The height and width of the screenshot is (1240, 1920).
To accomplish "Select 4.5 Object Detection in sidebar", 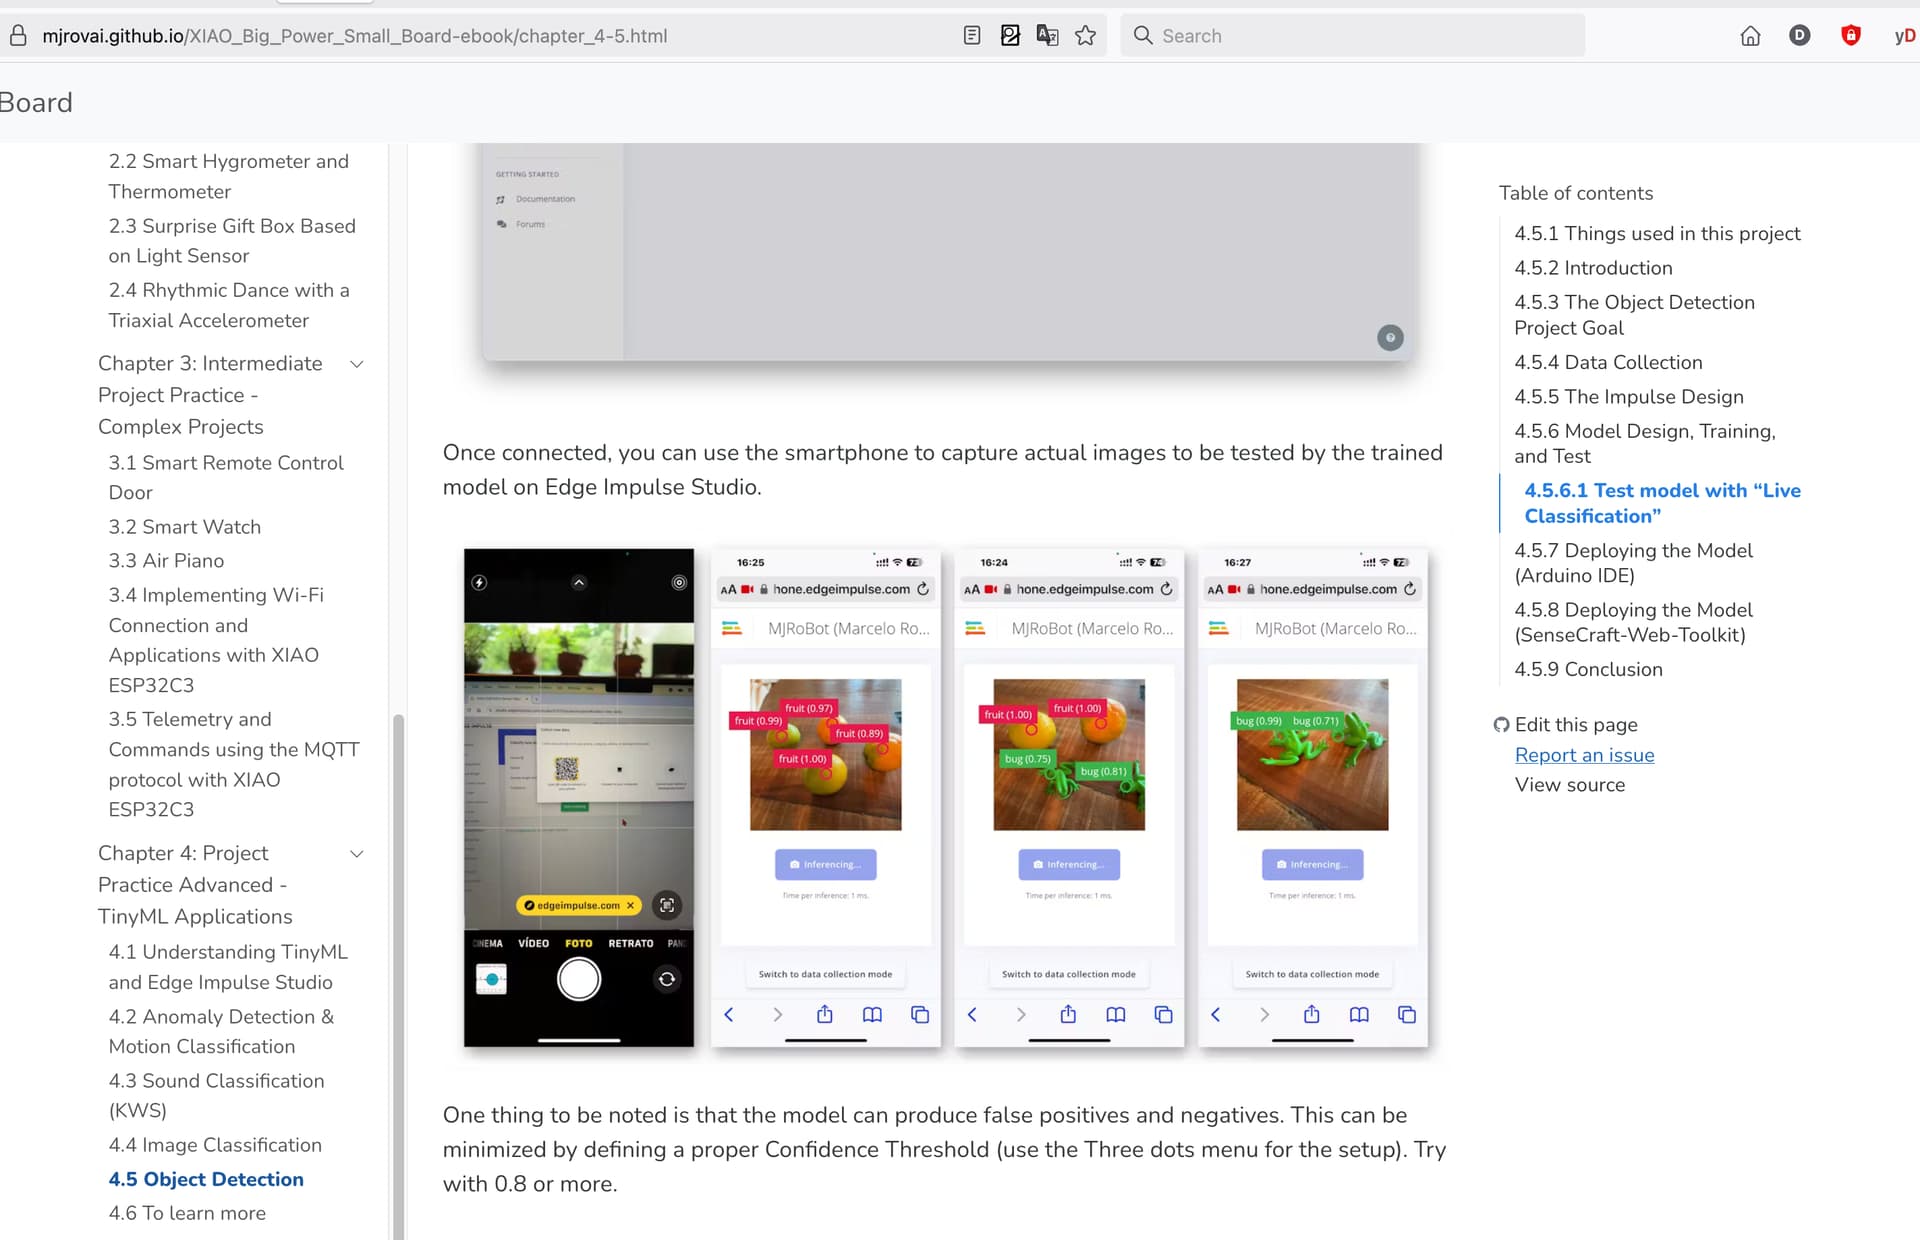I will coord(206,1179).
